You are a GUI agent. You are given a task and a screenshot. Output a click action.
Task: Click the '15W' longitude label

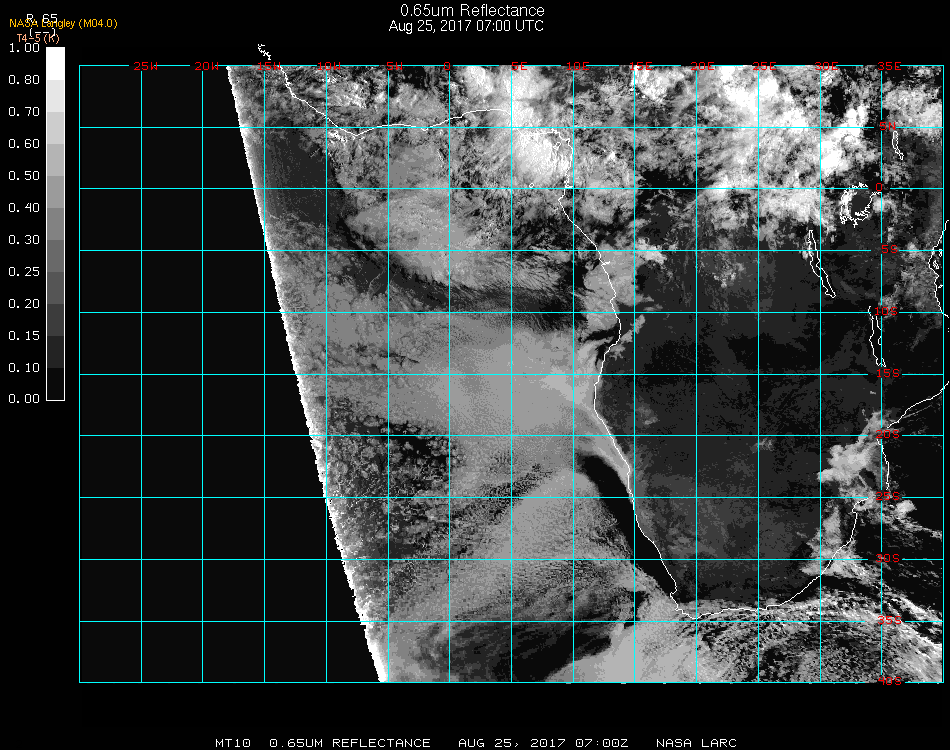tap(268, 66)
